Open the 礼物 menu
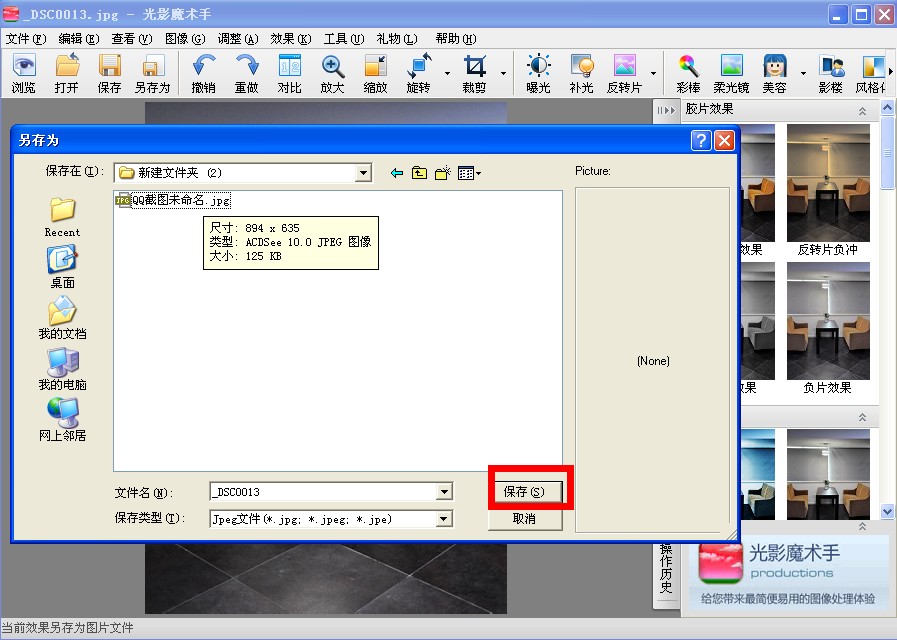The image size is (897, 640). (x=397, y=39)
